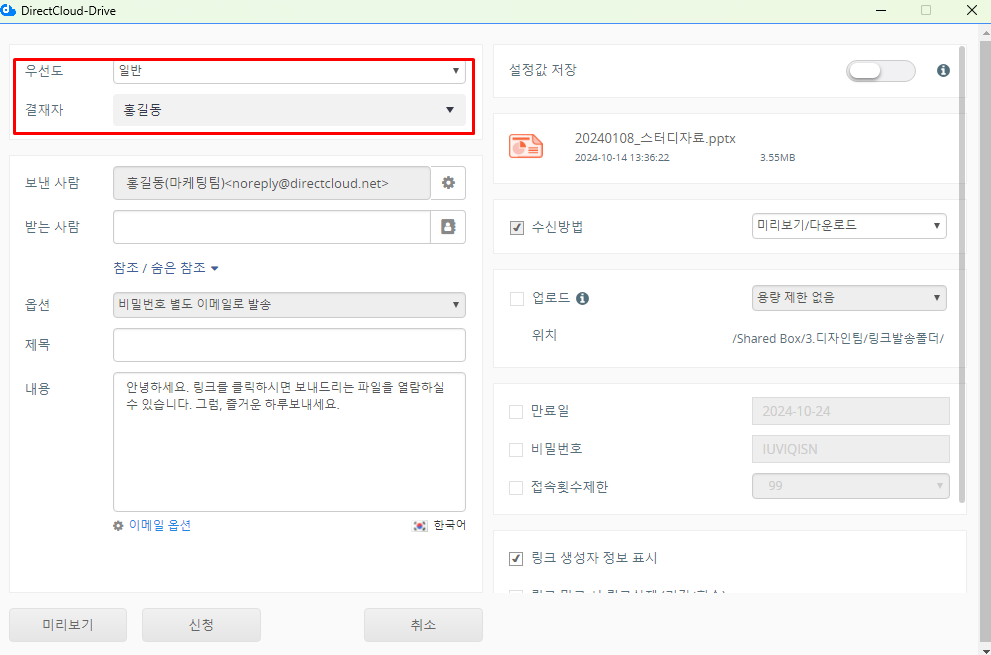This screenshot has height=655, width=991.
Task: Click the info icon next to 설정값 저장
Action: pos(942,71)
